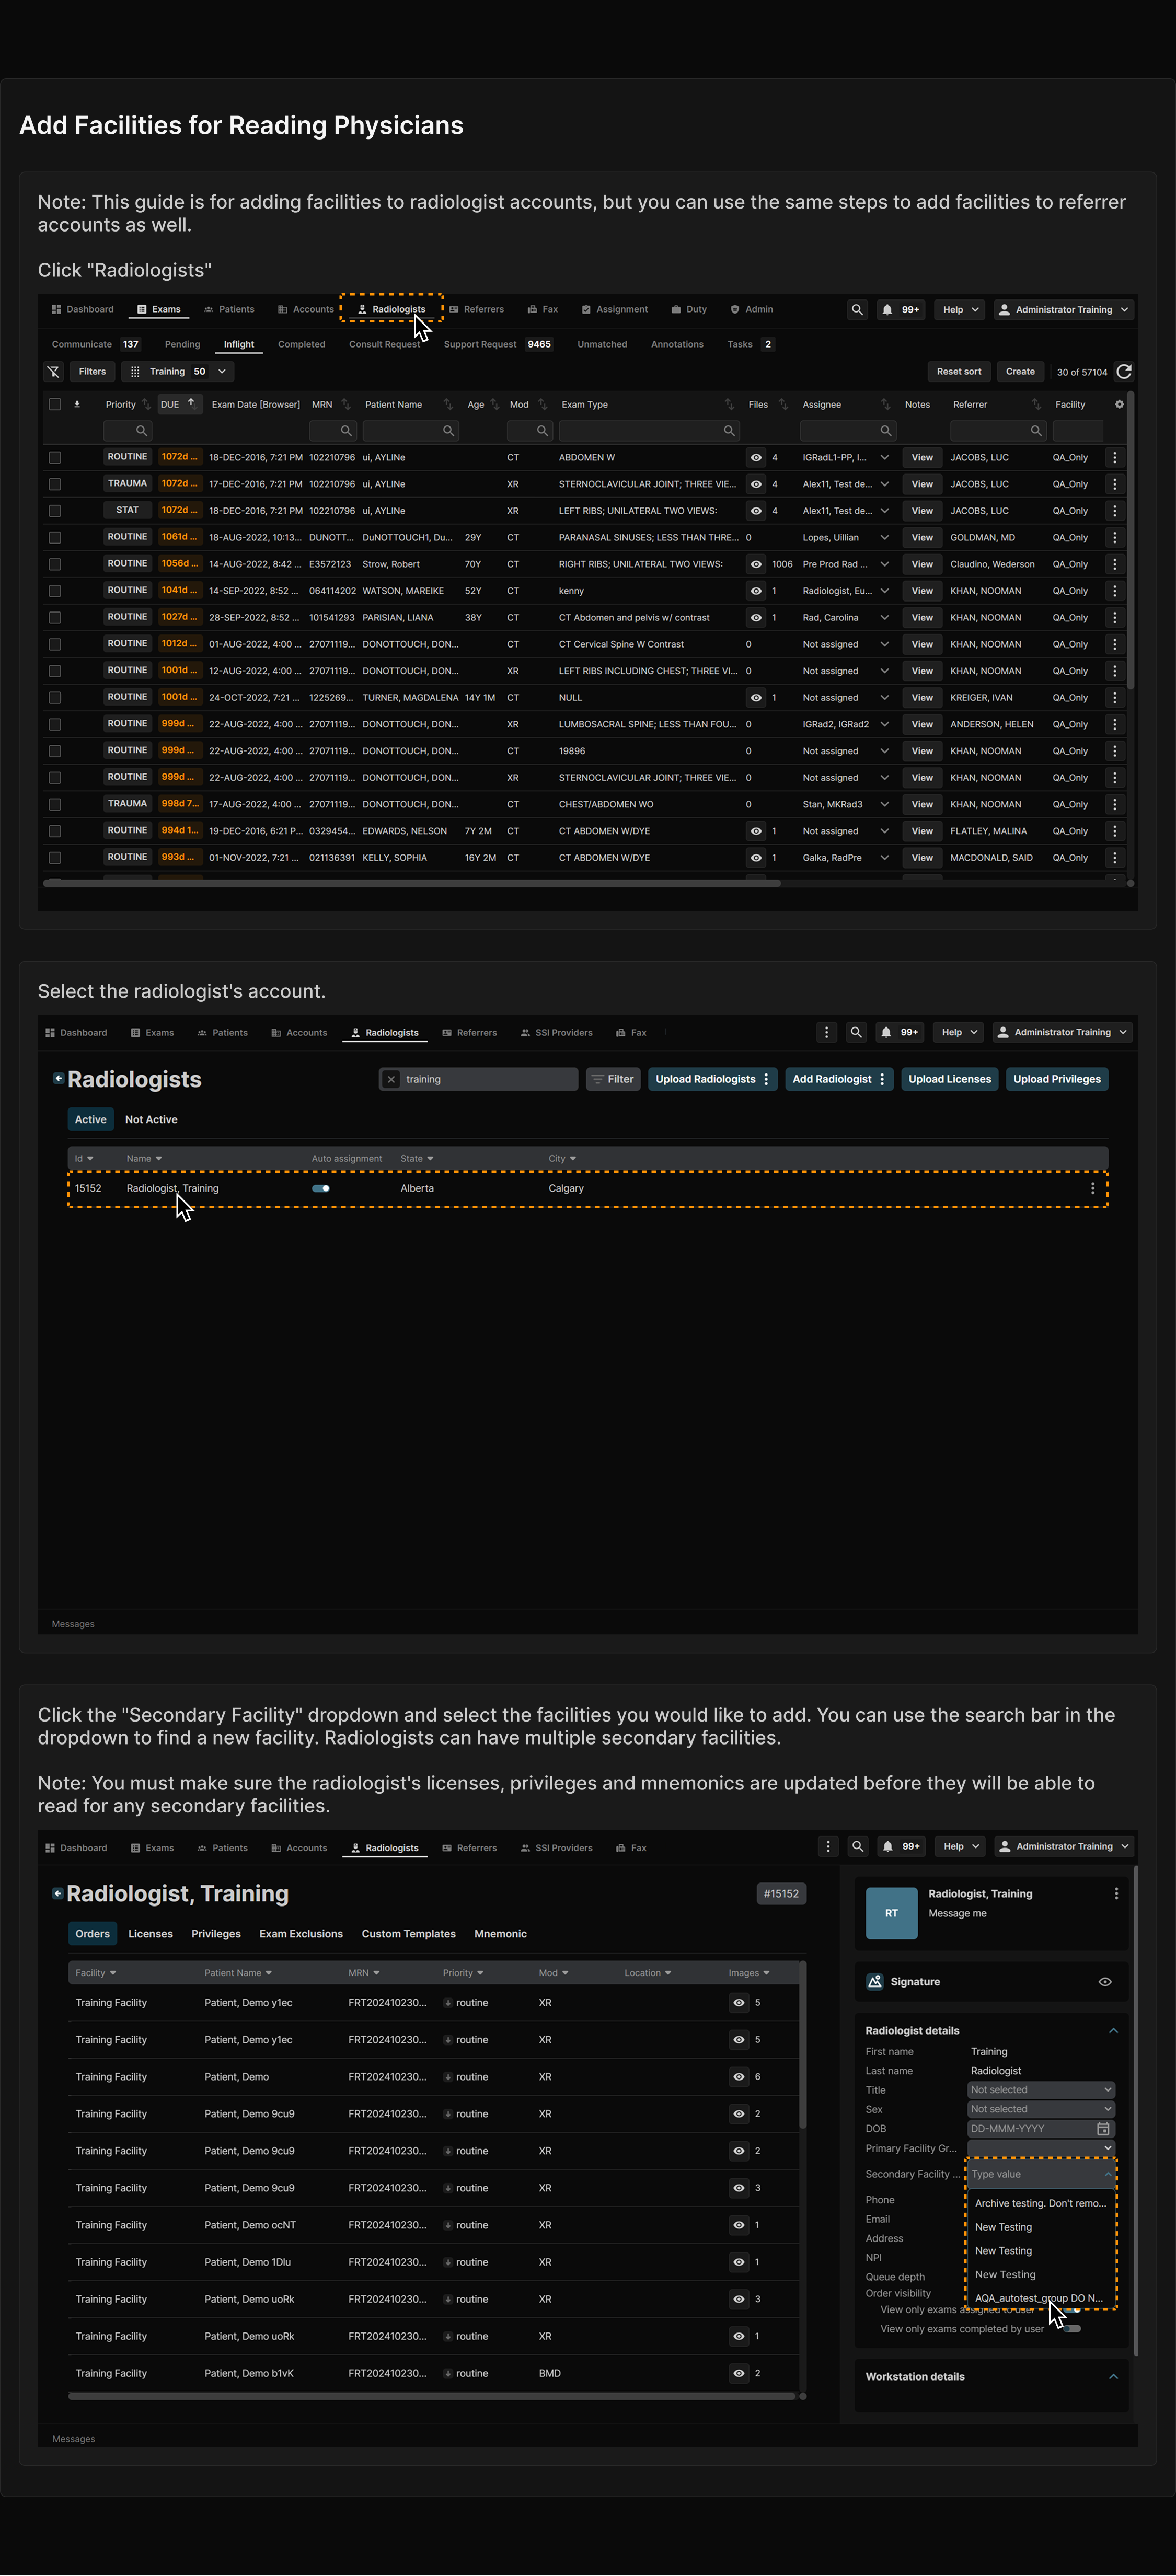The height and width of the screenshot is (2576, 1176).
Task: Click the Upload Privileges button
Action: coord(1056,1079)
